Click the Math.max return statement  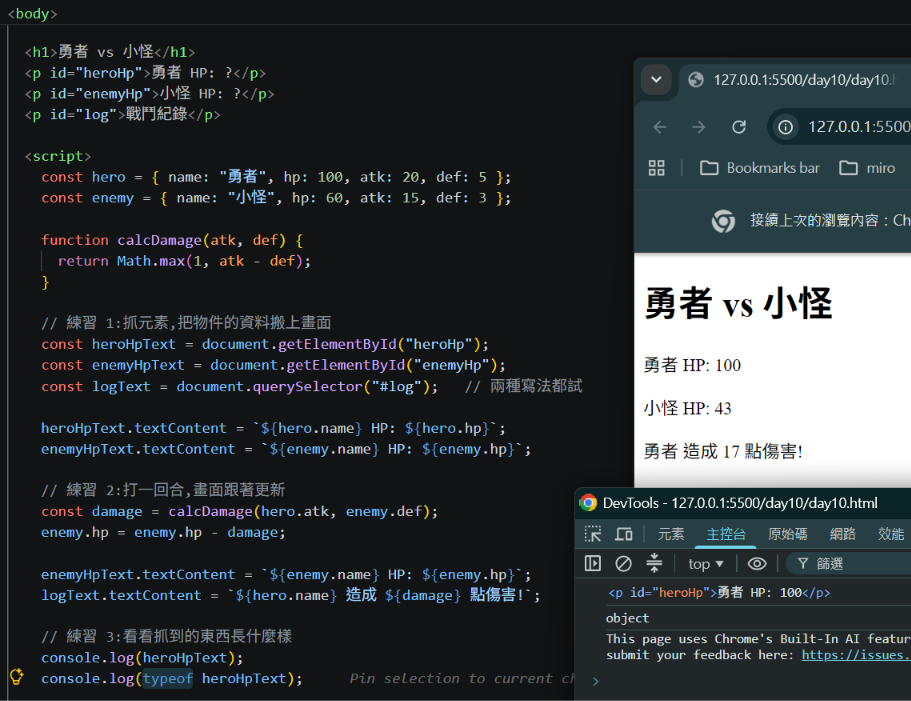[184, 261]
